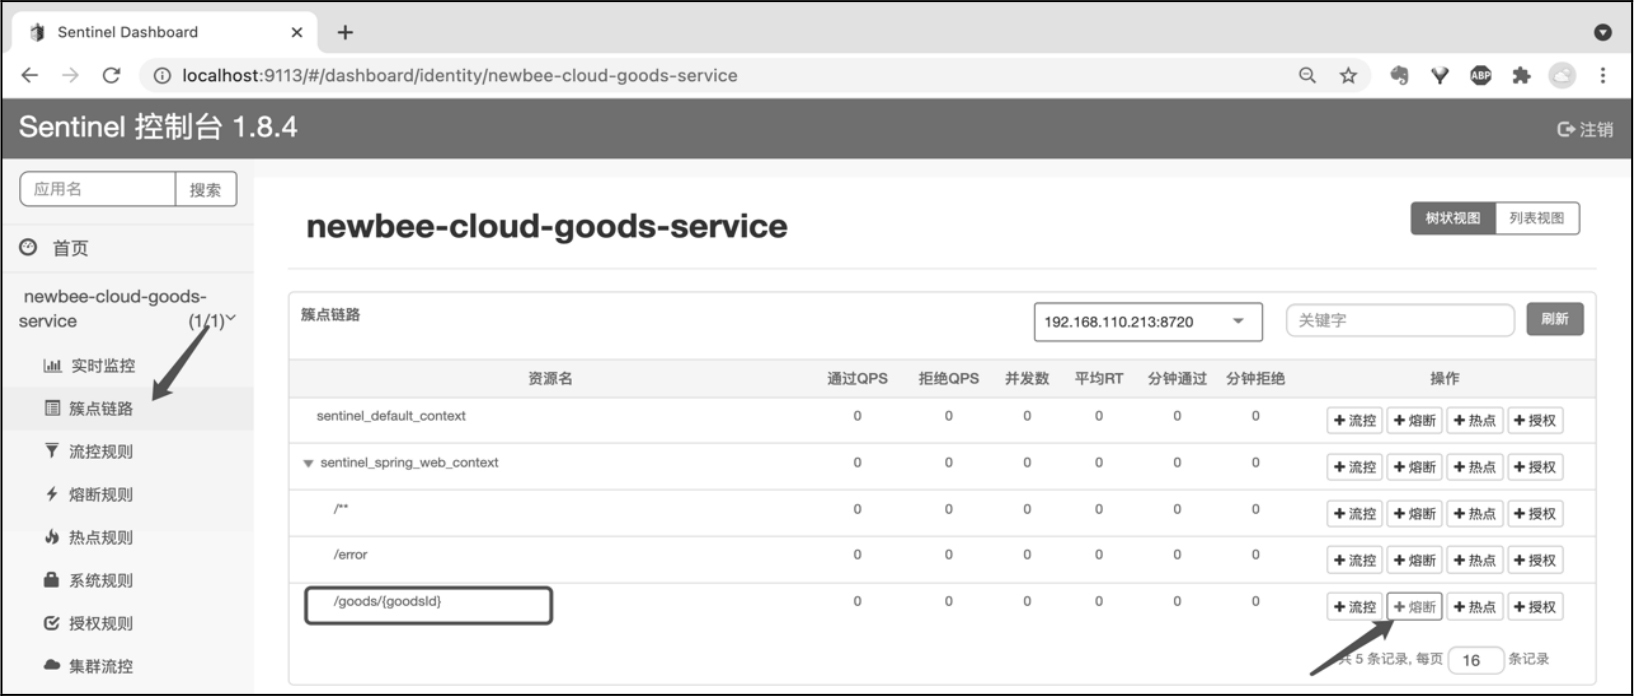
Task: Add 流控 rule for sentinel_default_context
Action: (x=1354, y=421)
